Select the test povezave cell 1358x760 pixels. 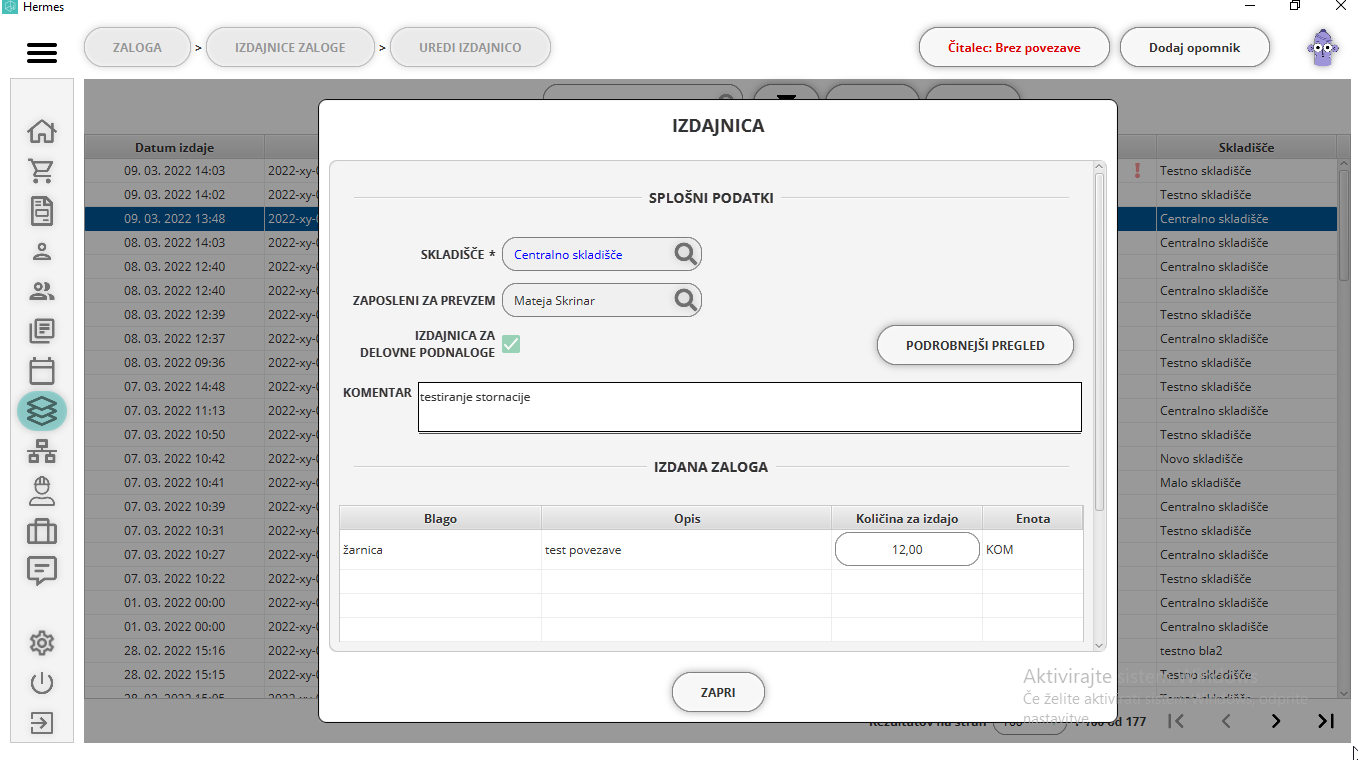[687, 549]
